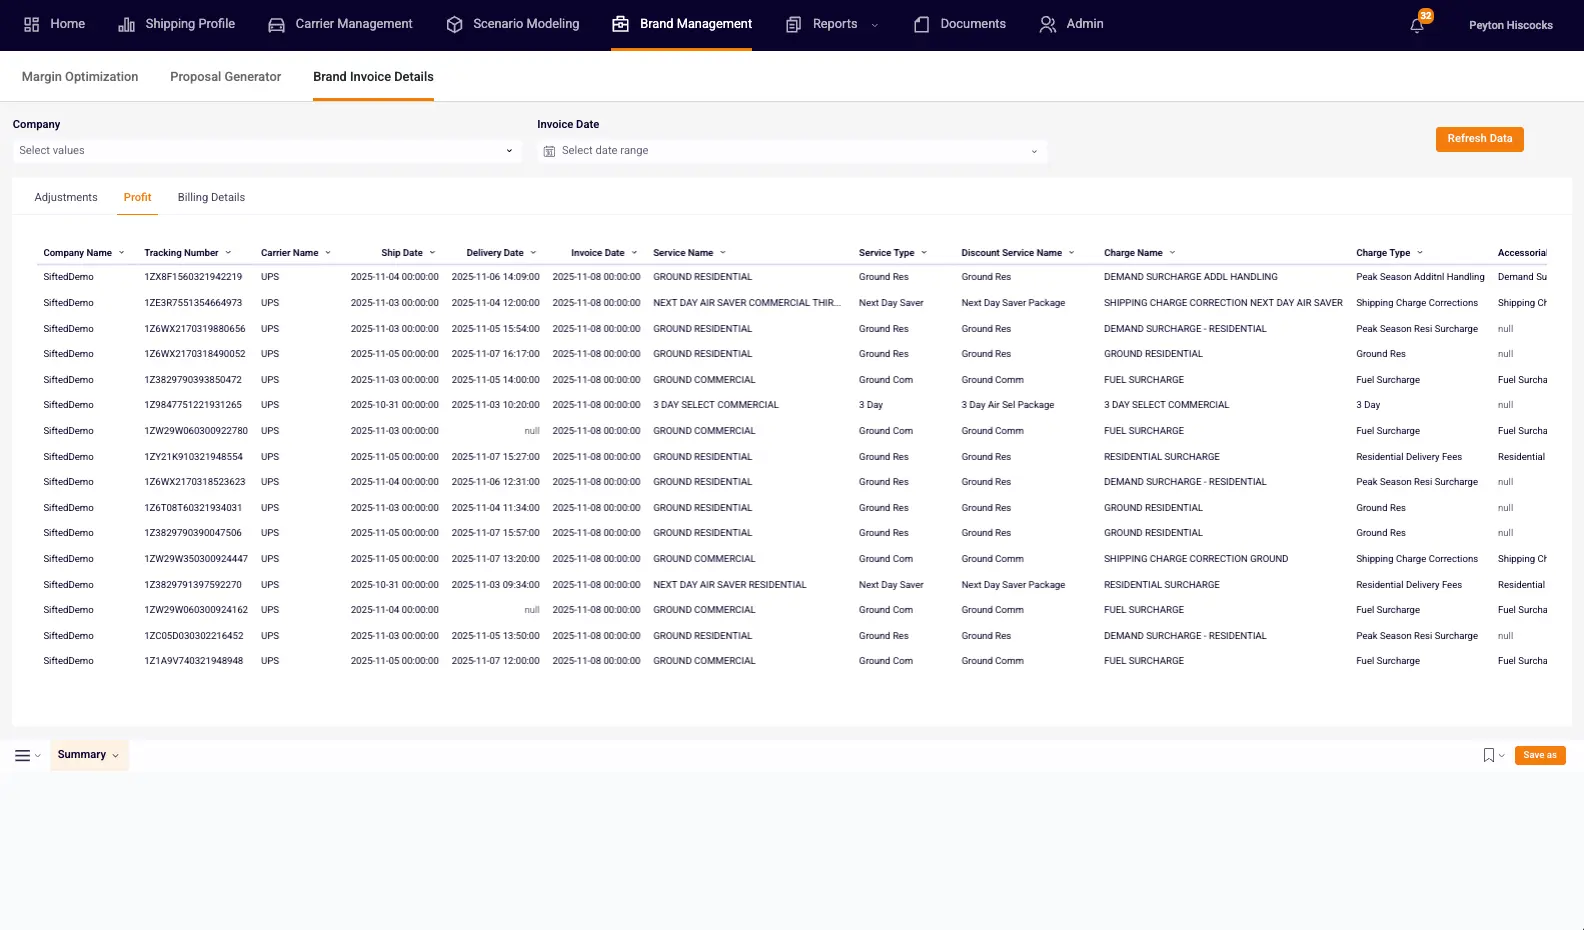Click the calendar icon in Invoice Date

(x=549, y=151)
